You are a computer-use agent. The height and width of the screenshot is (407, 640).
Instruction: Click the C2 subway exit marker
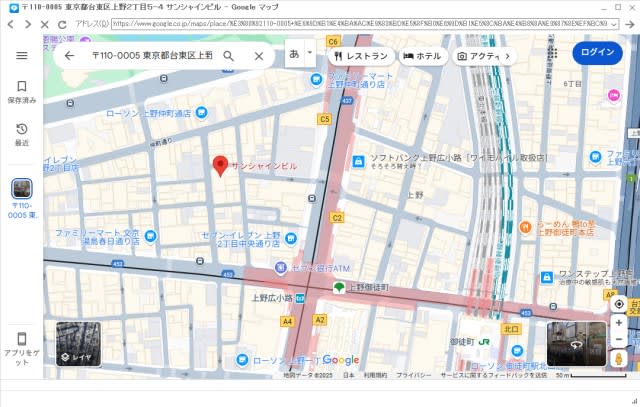pyautogui.click(x=337, y=218)
